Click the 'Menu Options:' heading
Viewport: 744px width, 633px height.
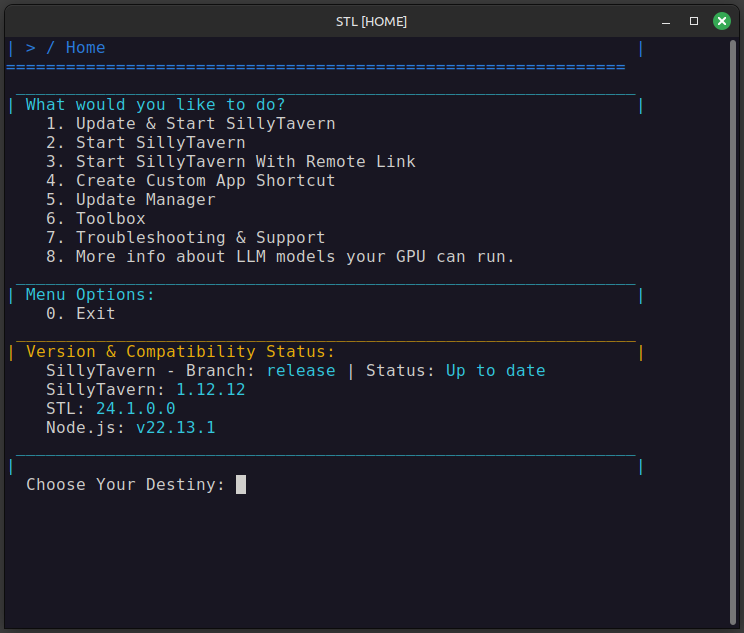(x=90, y=295)
